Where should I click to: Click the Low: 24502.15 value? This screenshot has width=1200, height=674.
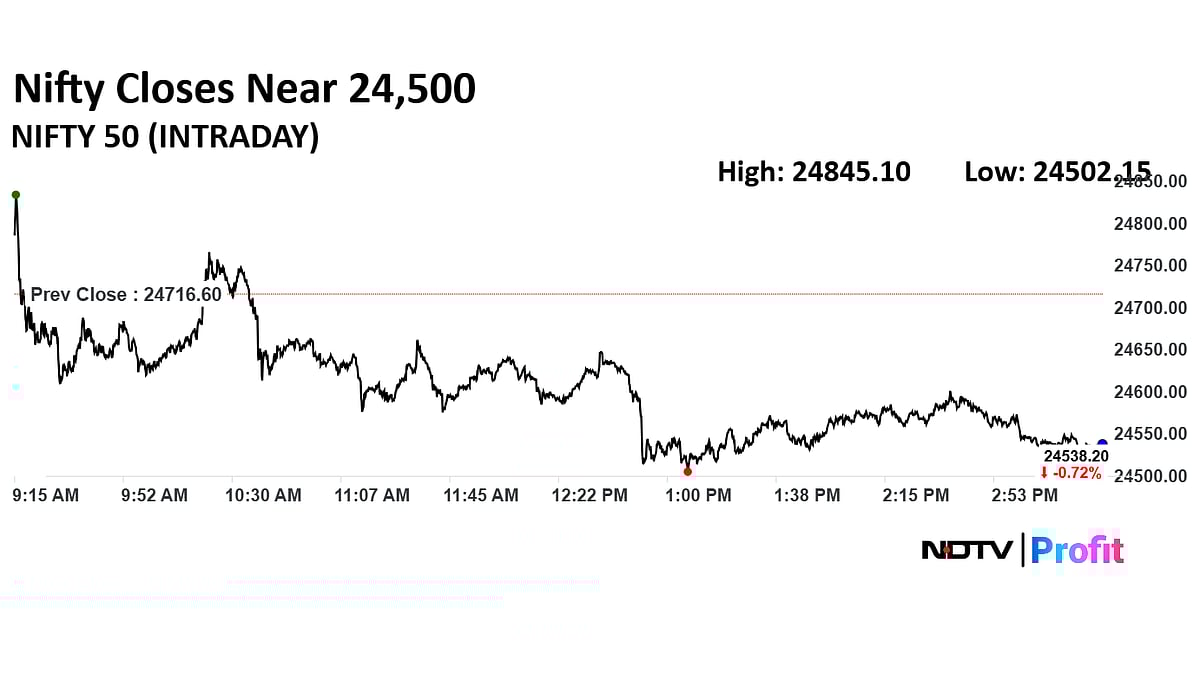(1057, 172)
